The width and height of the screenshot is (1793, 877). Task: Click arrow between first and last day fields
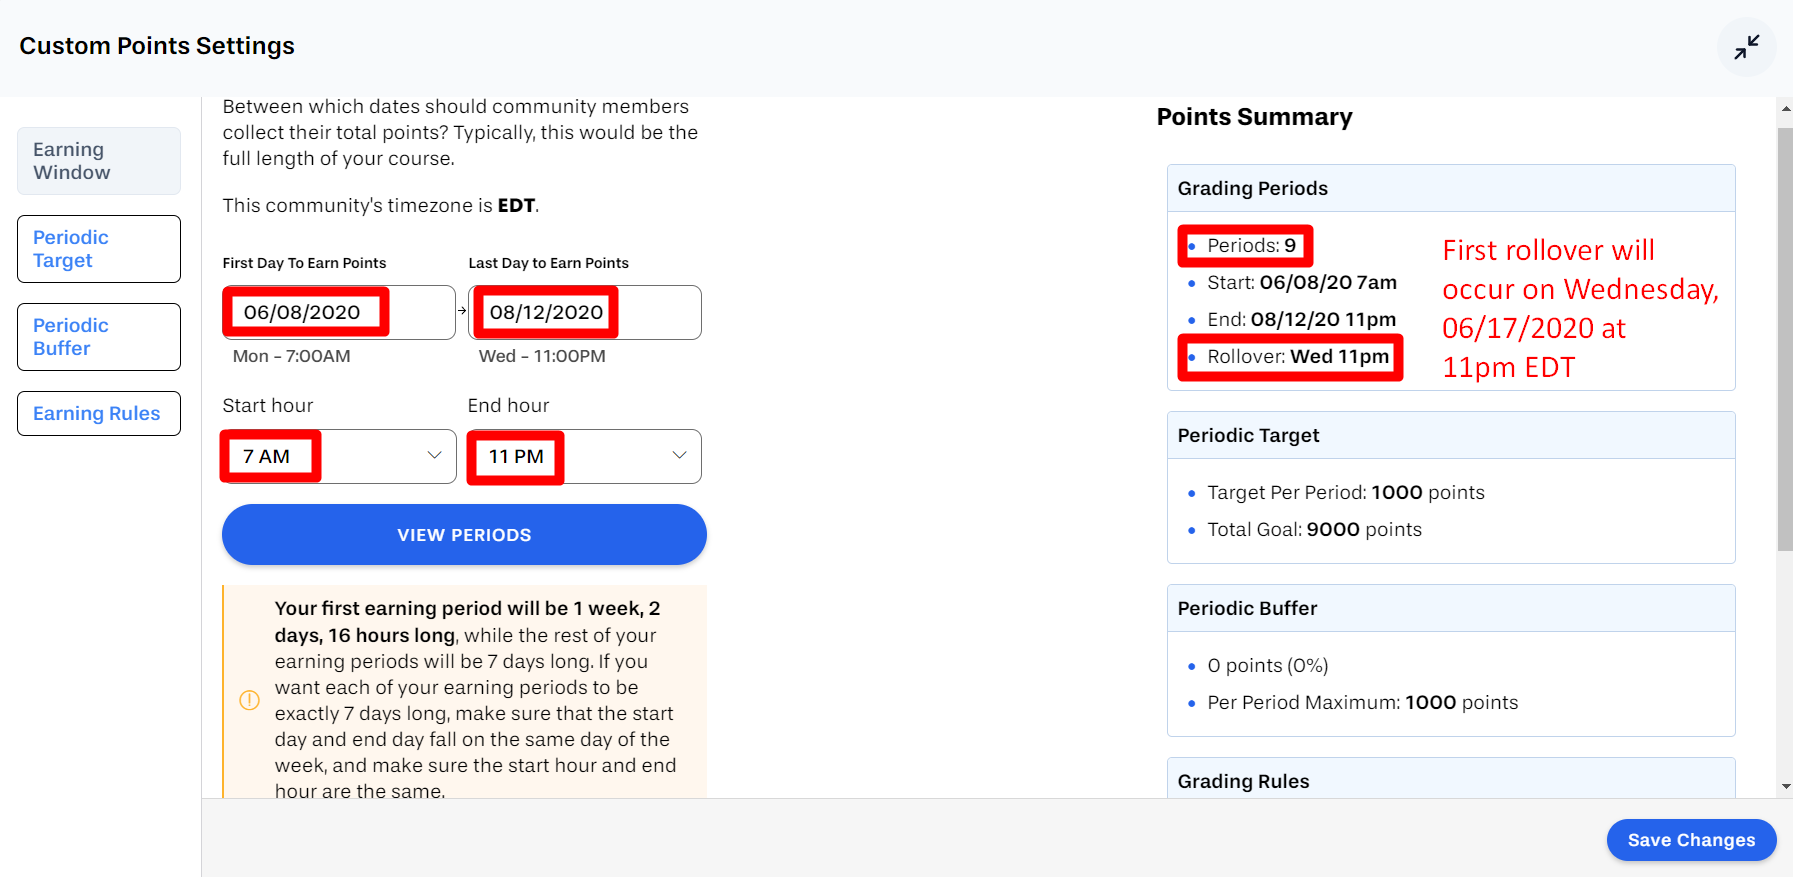pos(462,311)
